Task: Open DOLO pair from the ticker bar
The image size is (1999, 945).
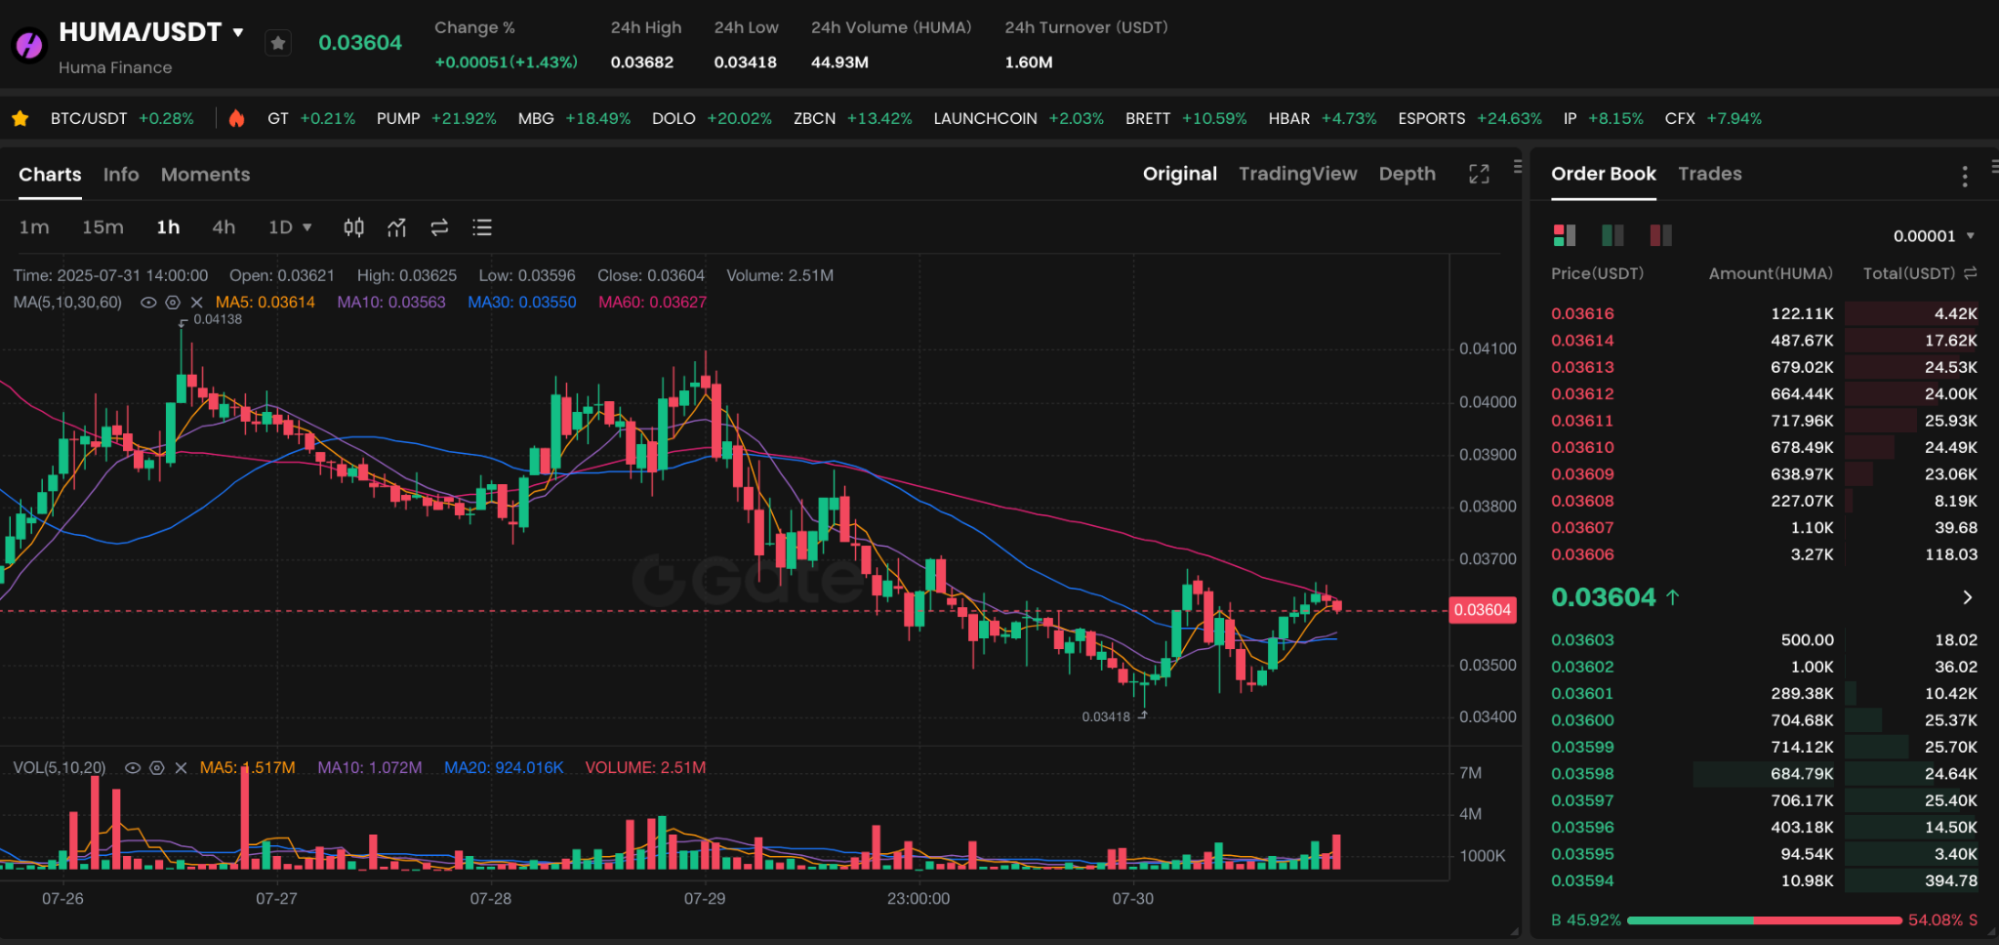Action: click(x=711, y=118)
